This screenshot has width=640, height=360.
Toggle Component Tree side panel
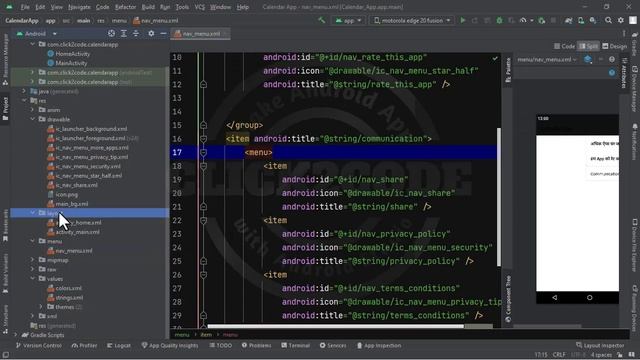pyautogui.click(x=507, y=299)
